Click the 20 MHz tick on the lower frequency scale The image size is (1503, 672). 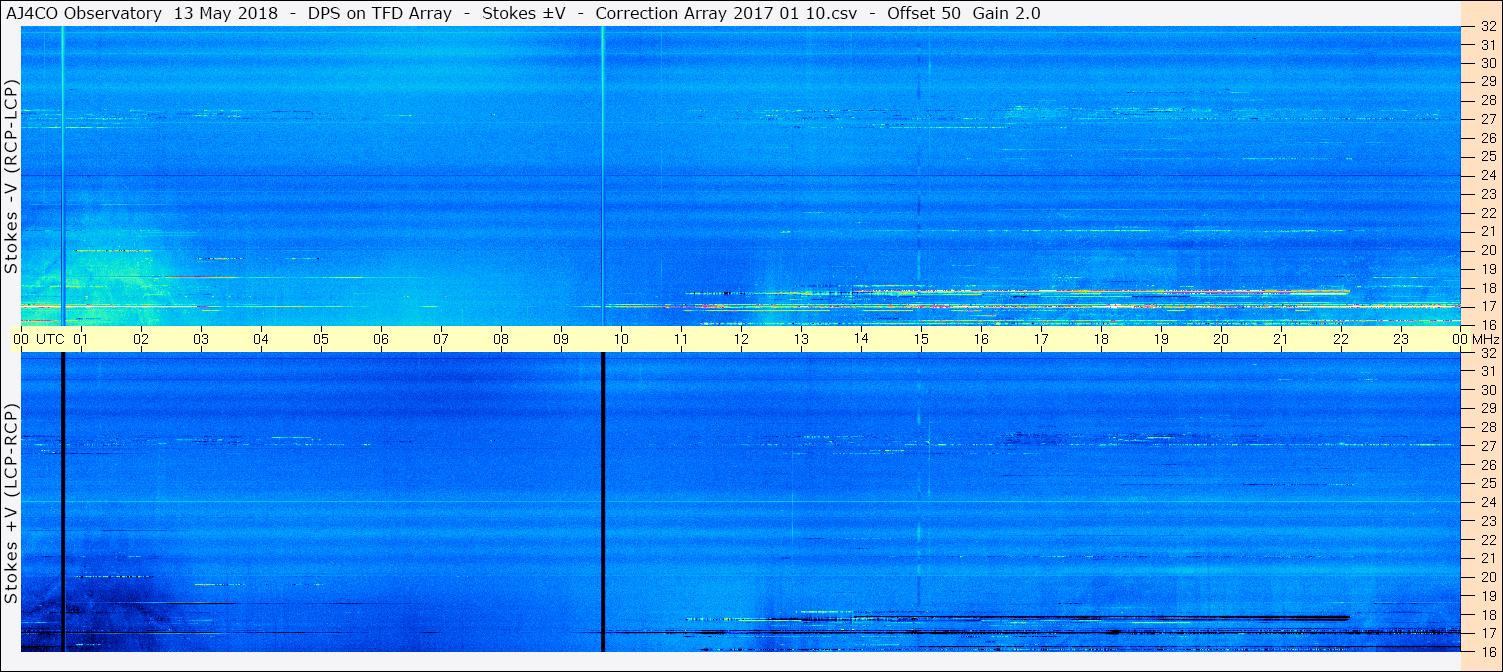point(1487,577)
